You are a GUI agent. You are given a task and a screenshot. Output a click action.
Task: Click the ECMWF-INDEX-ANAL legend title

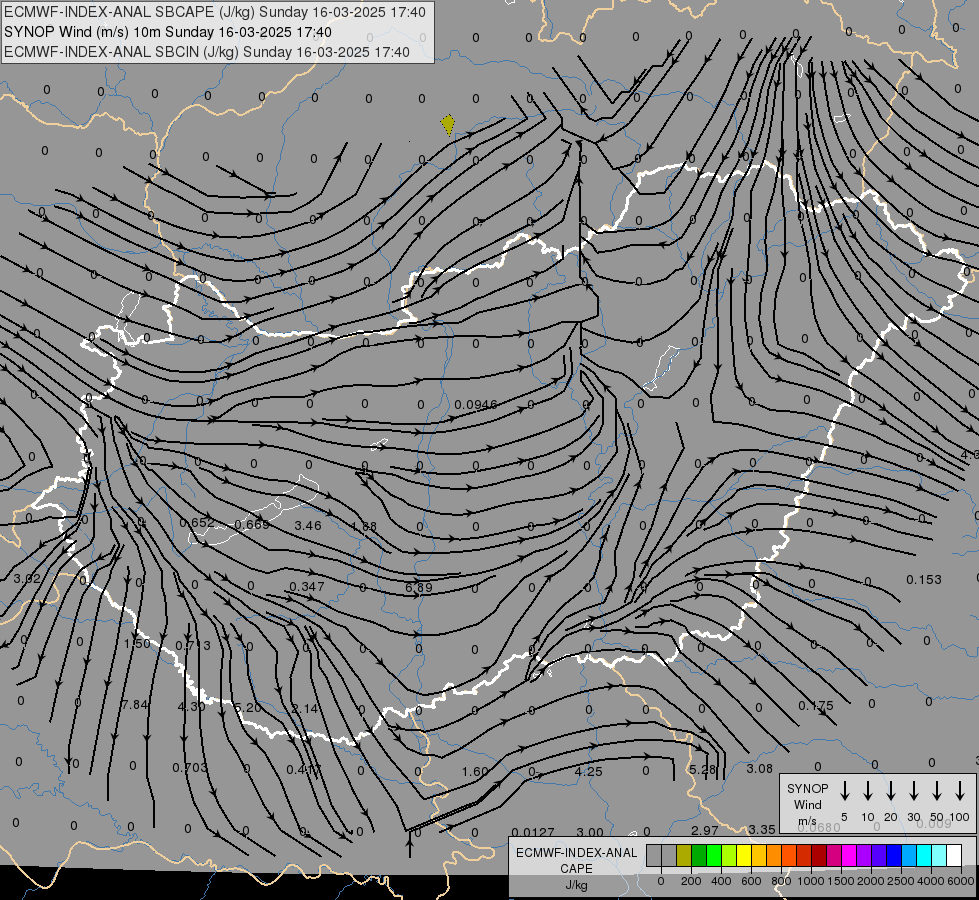(x=576, y=853)
